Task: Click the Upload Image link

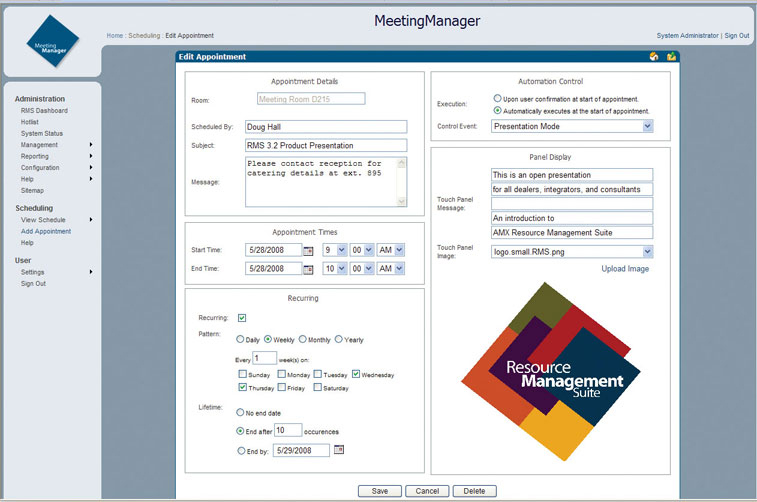Action: coord(625,269)
